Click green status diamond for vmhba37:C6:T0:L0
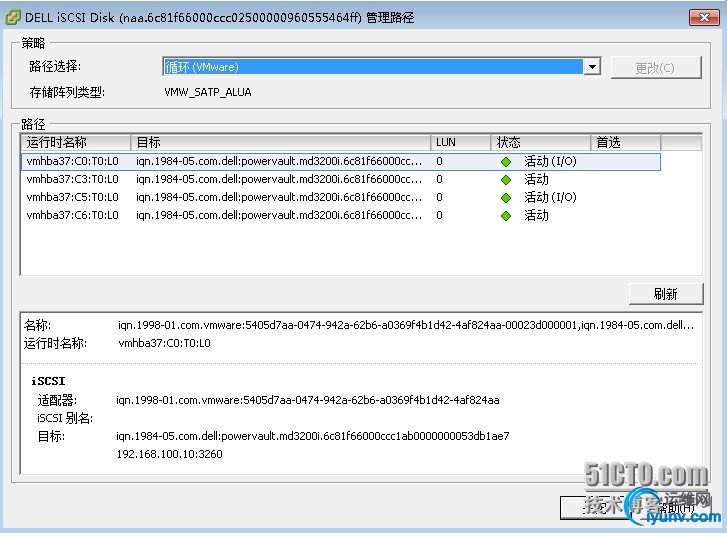Image resolution: width=727 pixels, height=533 pixels. tap(506, 216)
